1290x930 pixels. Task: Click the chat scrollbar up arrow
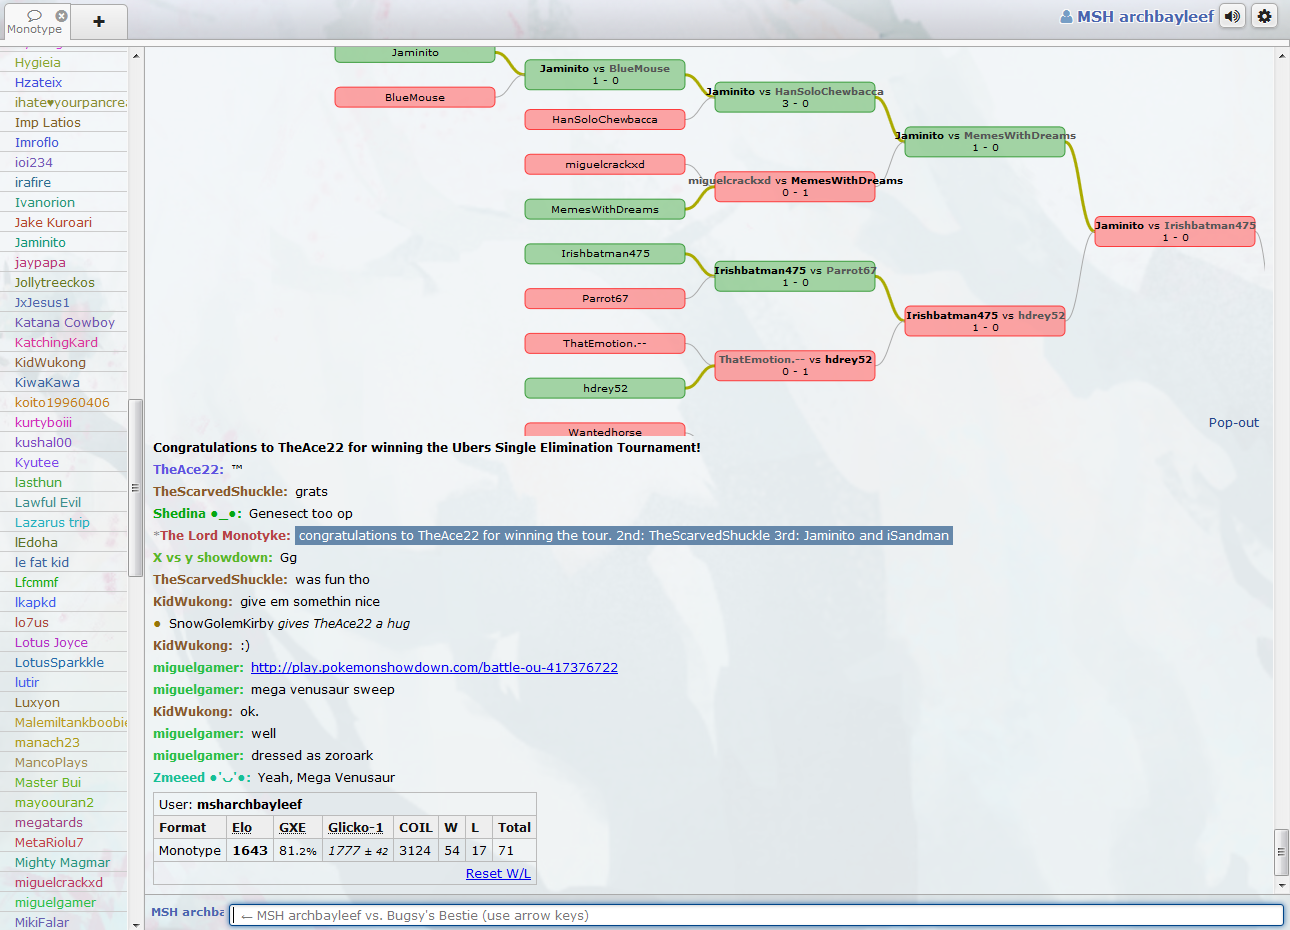coord(1281,56)
